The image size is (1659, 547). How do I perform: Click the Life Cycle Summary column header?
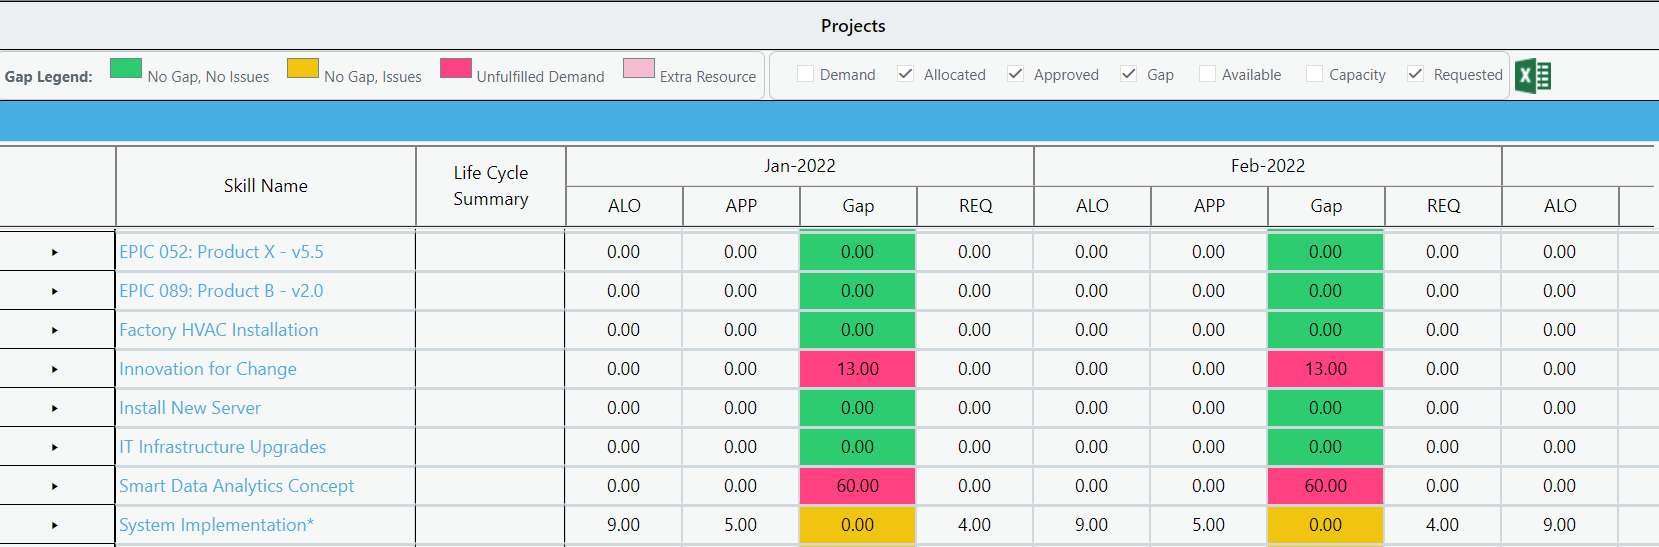coord(491,186)
